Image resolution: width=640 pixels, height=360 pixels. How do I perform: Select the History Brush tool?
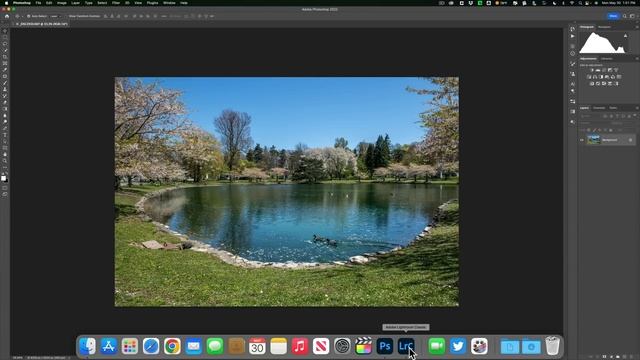tap(5, 96)
